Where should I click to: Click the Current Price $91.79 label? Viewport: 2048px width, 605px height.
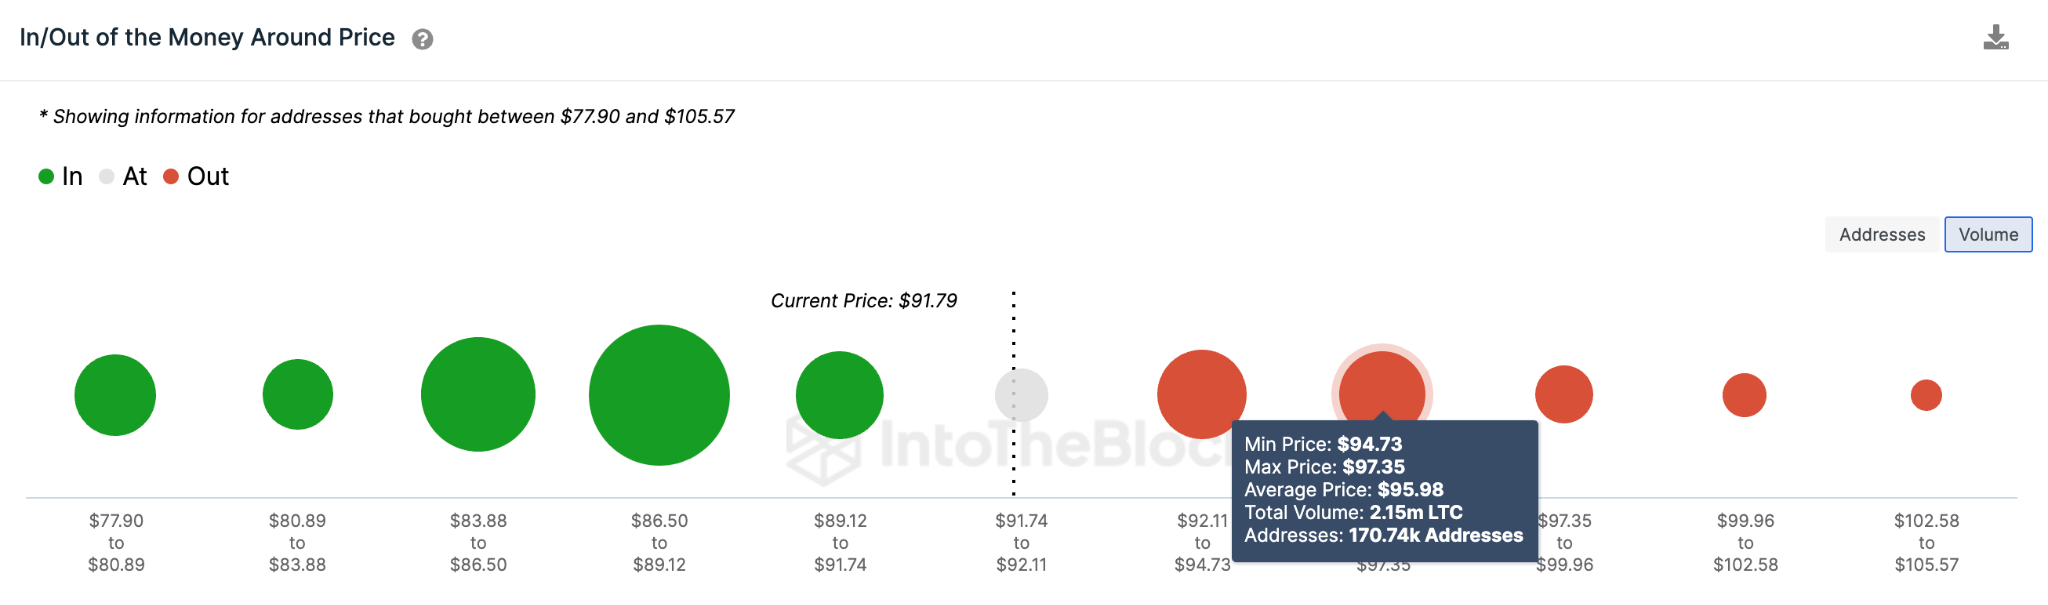(x=864, y=301)
